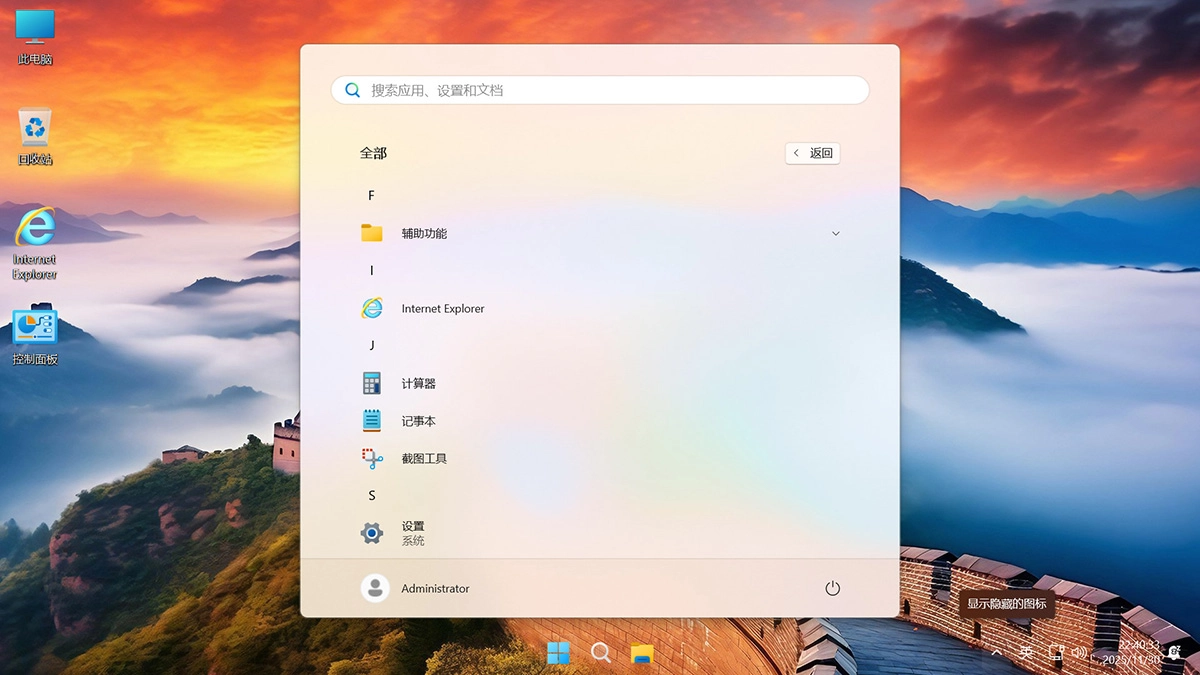Open 此电脑 from the desktop
Screen dimensions: 1200x675
(34, 30)
